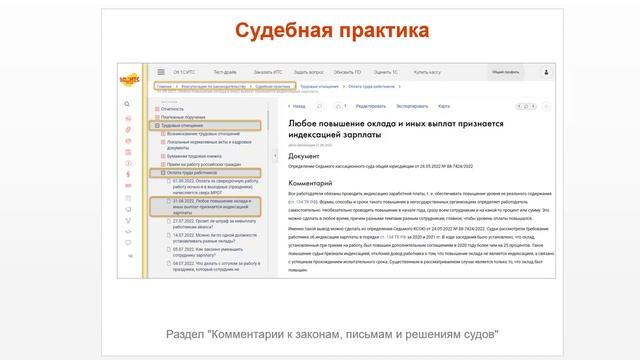Expand the sidebar with bottom chevron

click(131, 256)
